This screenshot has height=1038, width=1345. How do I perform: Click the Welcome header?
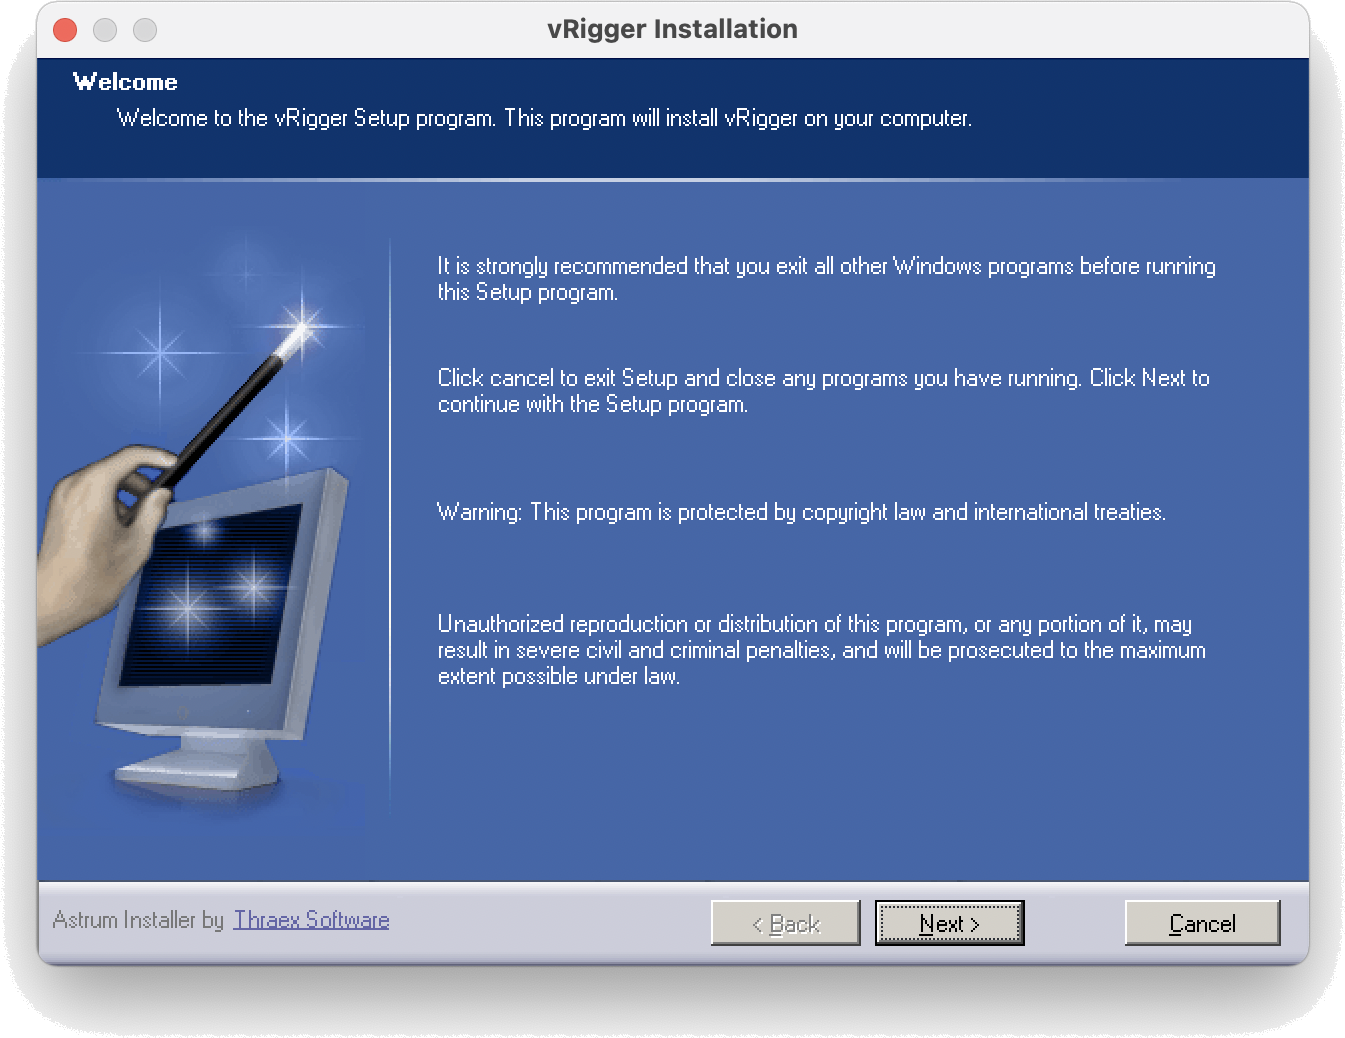(125, 81)
